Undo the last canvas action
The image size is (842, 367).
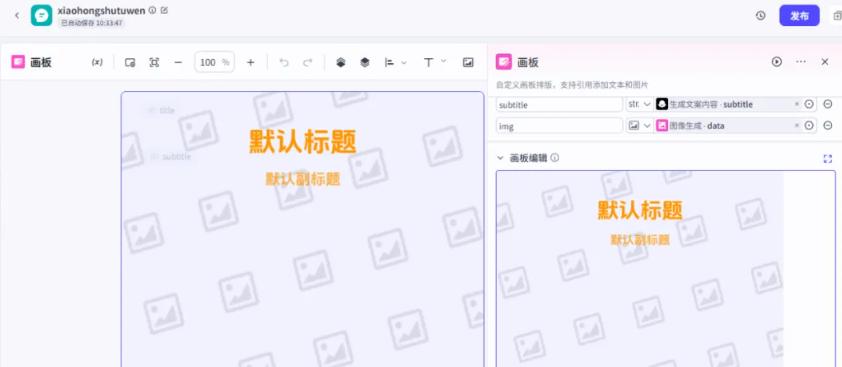pyautogui.click(x=284, y=62)
